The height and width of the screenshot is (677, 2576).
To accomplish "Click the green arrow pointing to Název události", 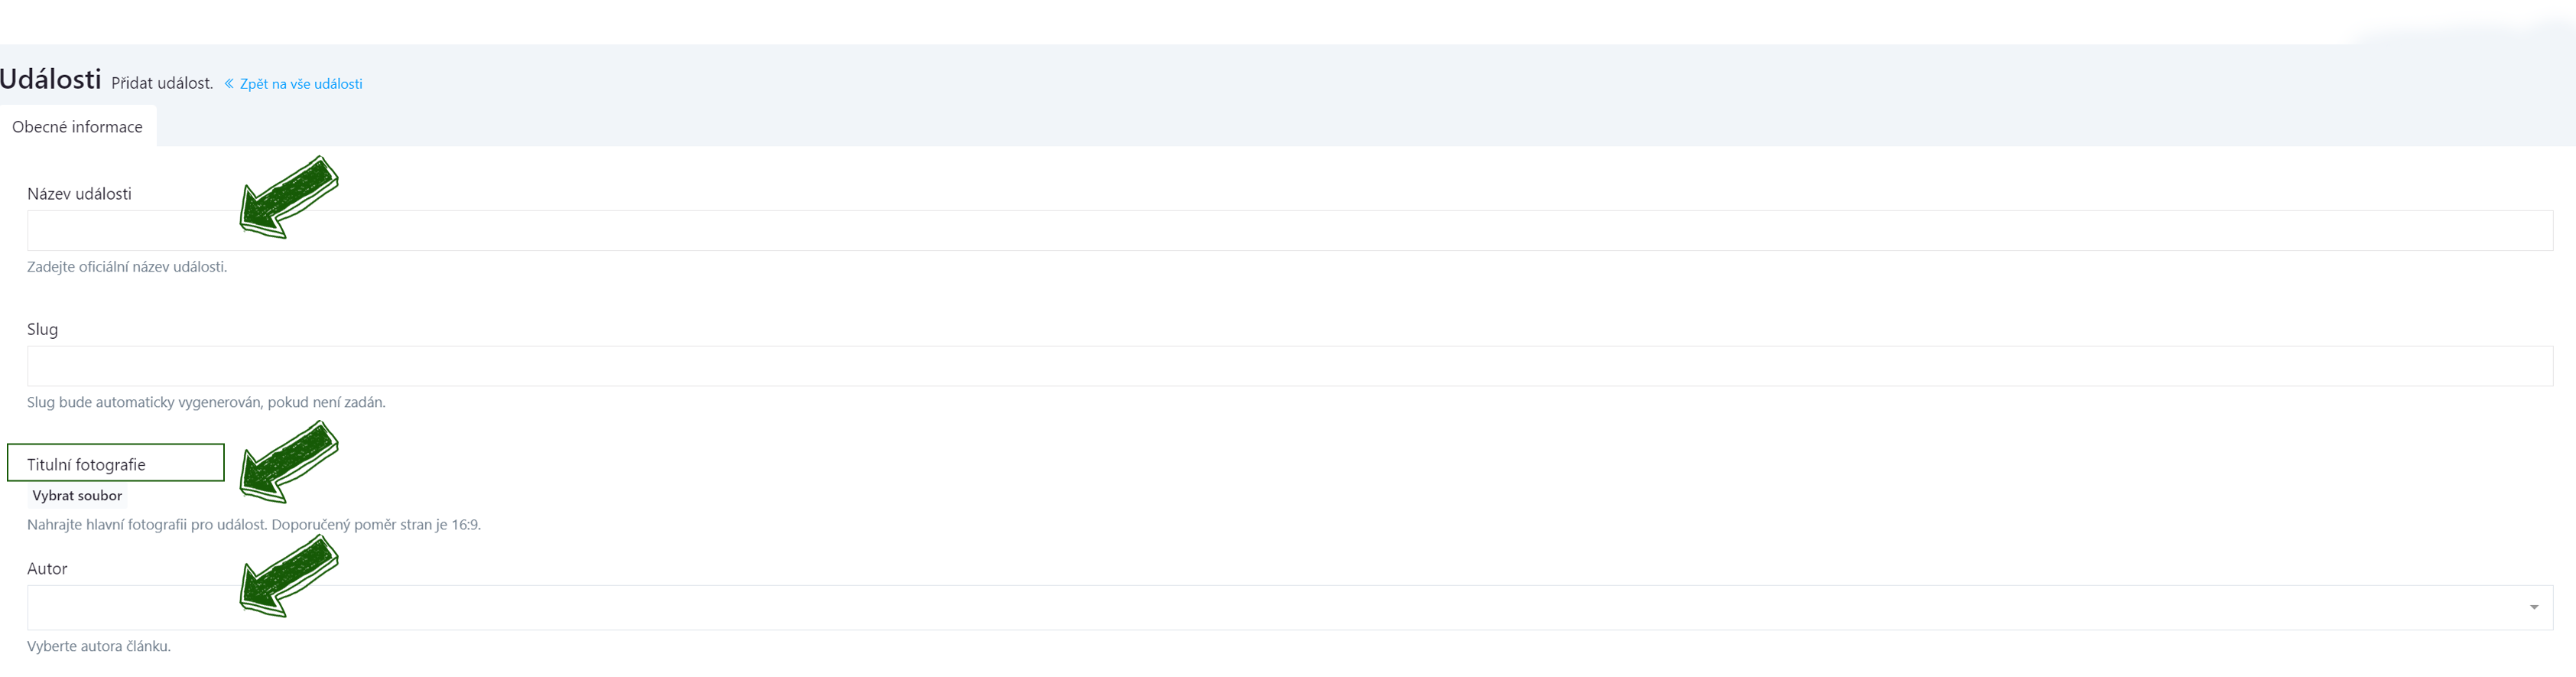I will click(x=289, y=197).
